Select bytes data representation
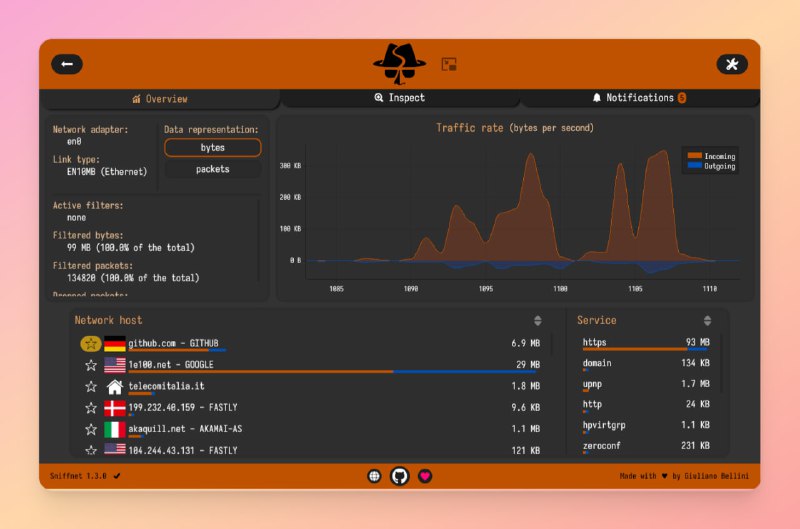The width and height of the screenshot is (800, 529). coord(212,147)
